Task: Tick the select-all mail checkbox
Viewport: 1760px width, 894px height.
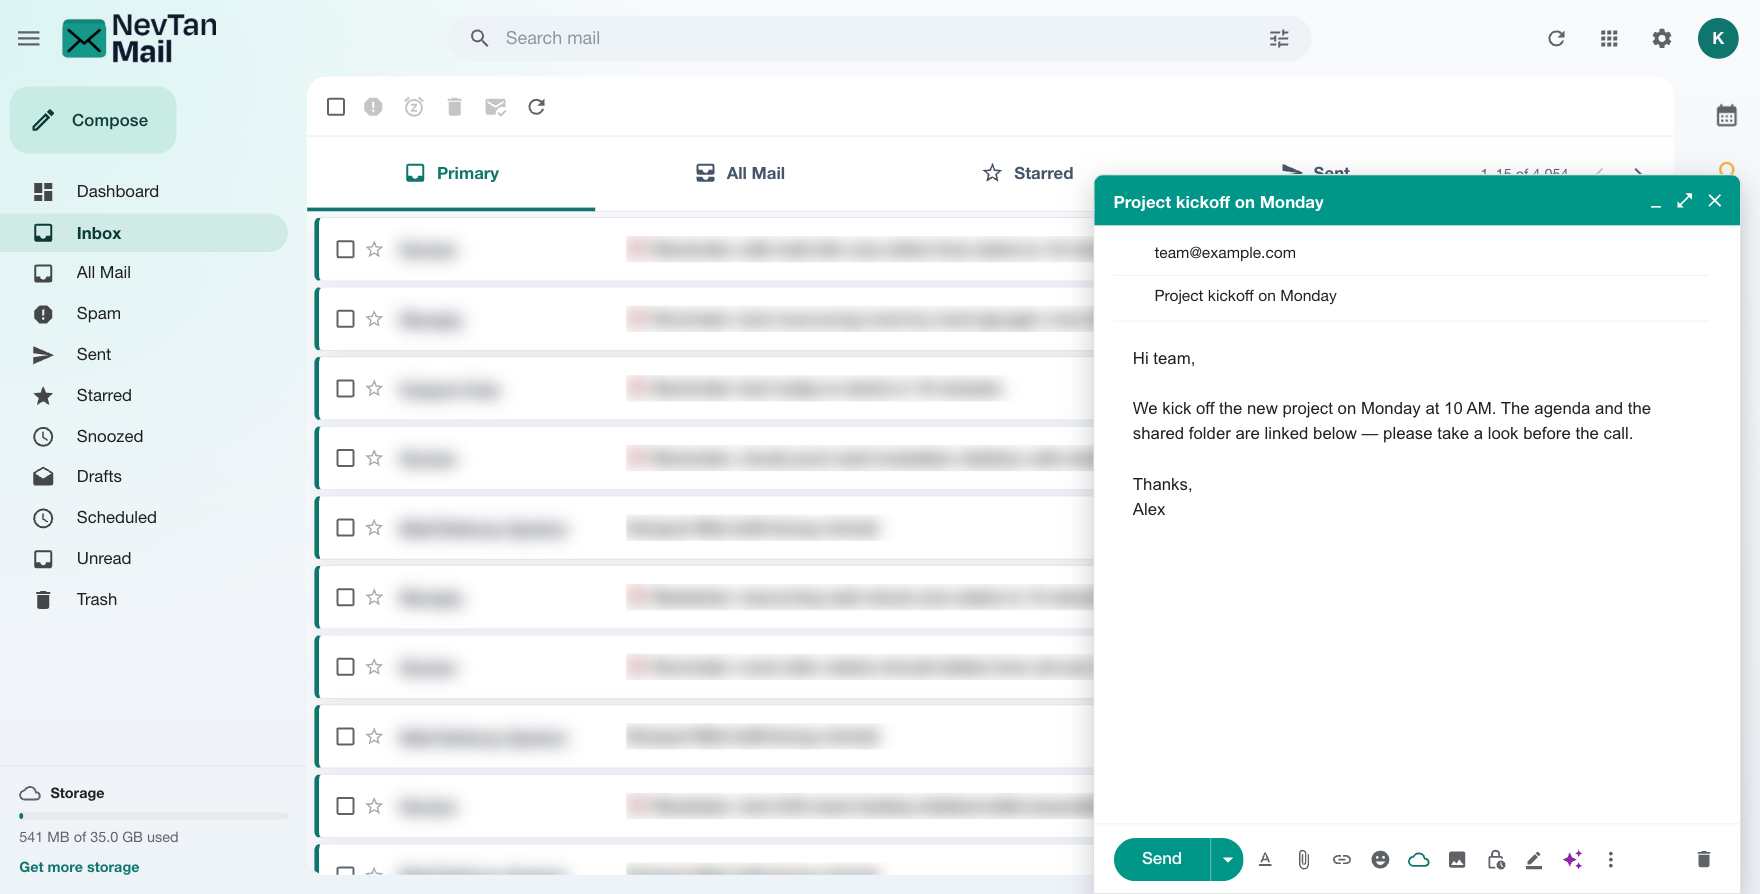Action: pyautogui.click(x=336, y=107)
